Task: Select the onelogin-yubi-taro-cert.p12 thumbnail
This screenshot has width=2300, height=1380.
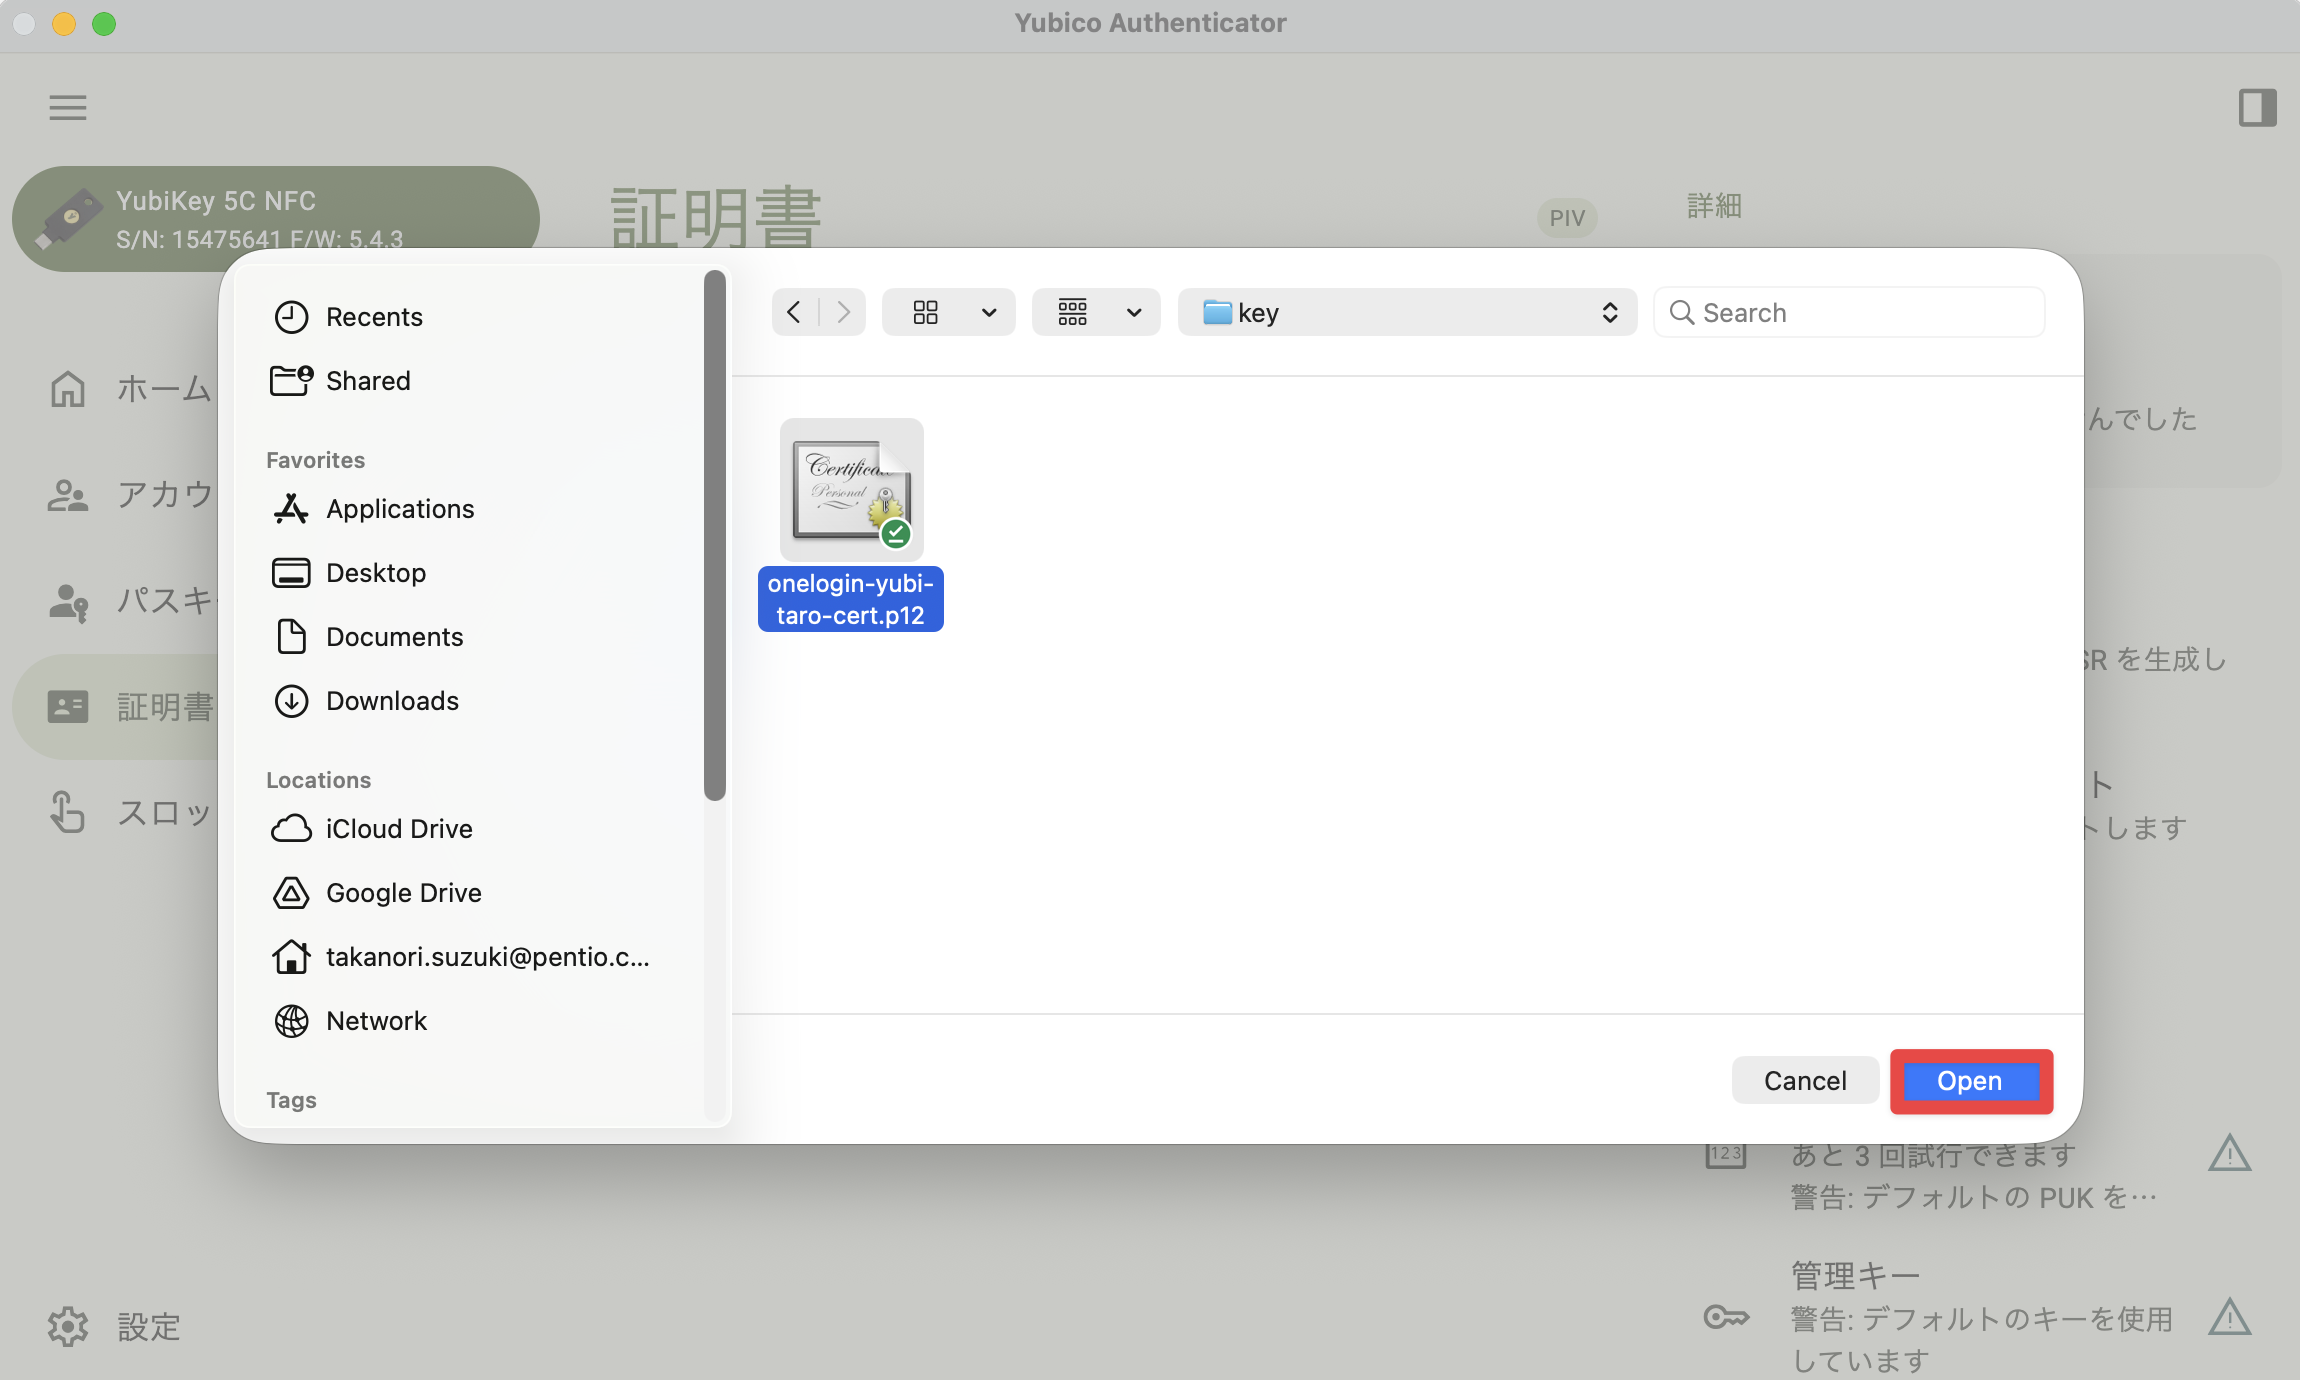Action: click(852, 490)
